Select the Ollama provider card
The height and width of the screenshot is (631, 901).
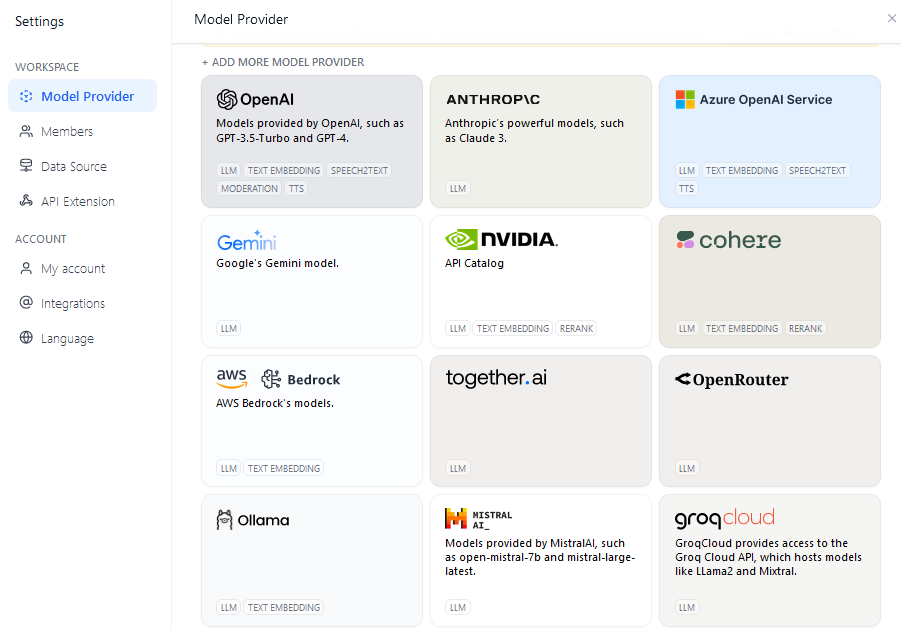click(x=312, y=561)
